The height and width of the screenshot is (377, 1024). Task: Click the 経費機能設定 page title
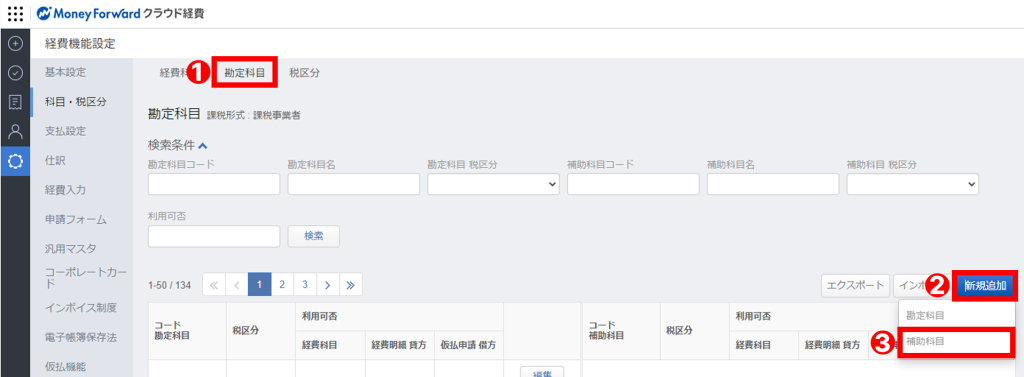click(80, 44)
